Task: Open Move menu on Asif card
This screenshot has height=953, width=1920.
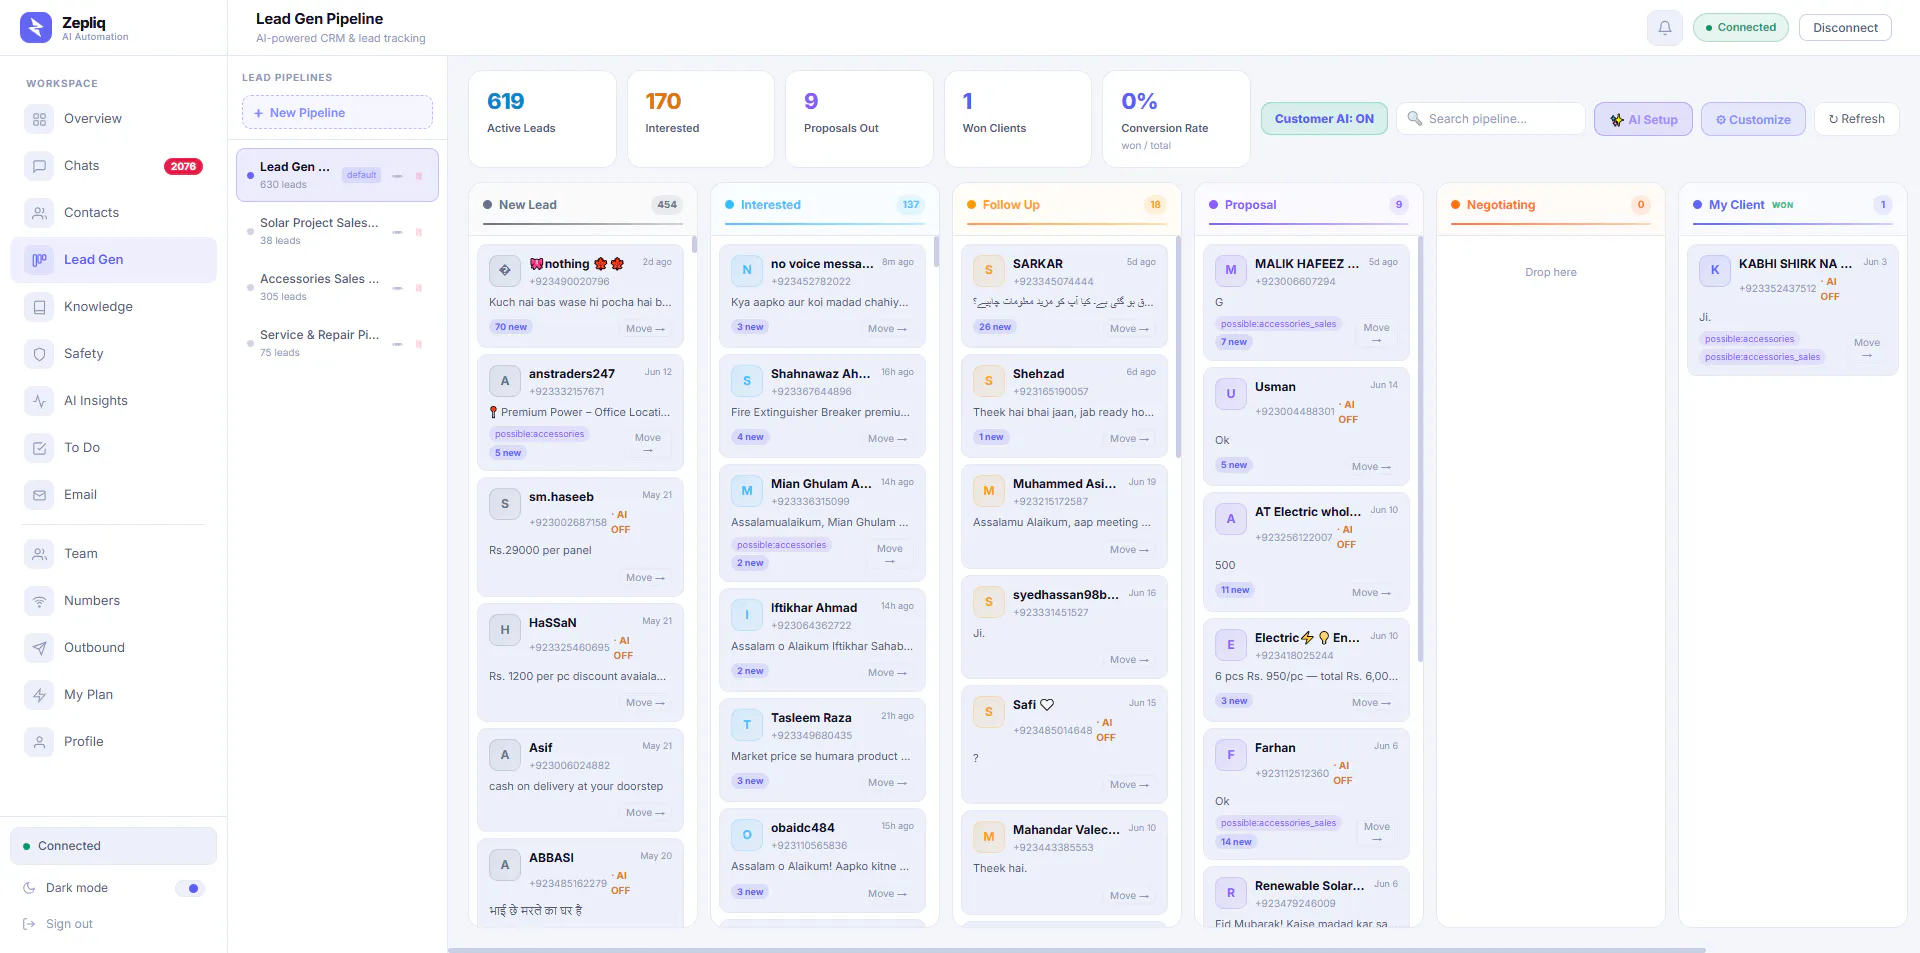Action: click(645, 813)
